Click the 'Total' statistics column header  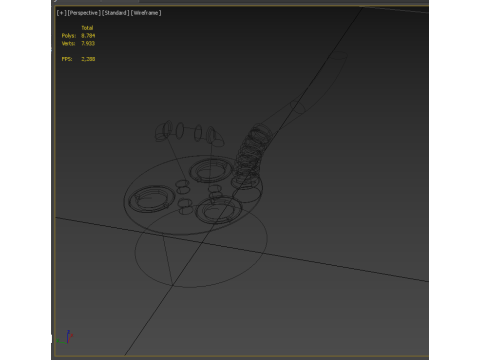[x=87, y=28]
